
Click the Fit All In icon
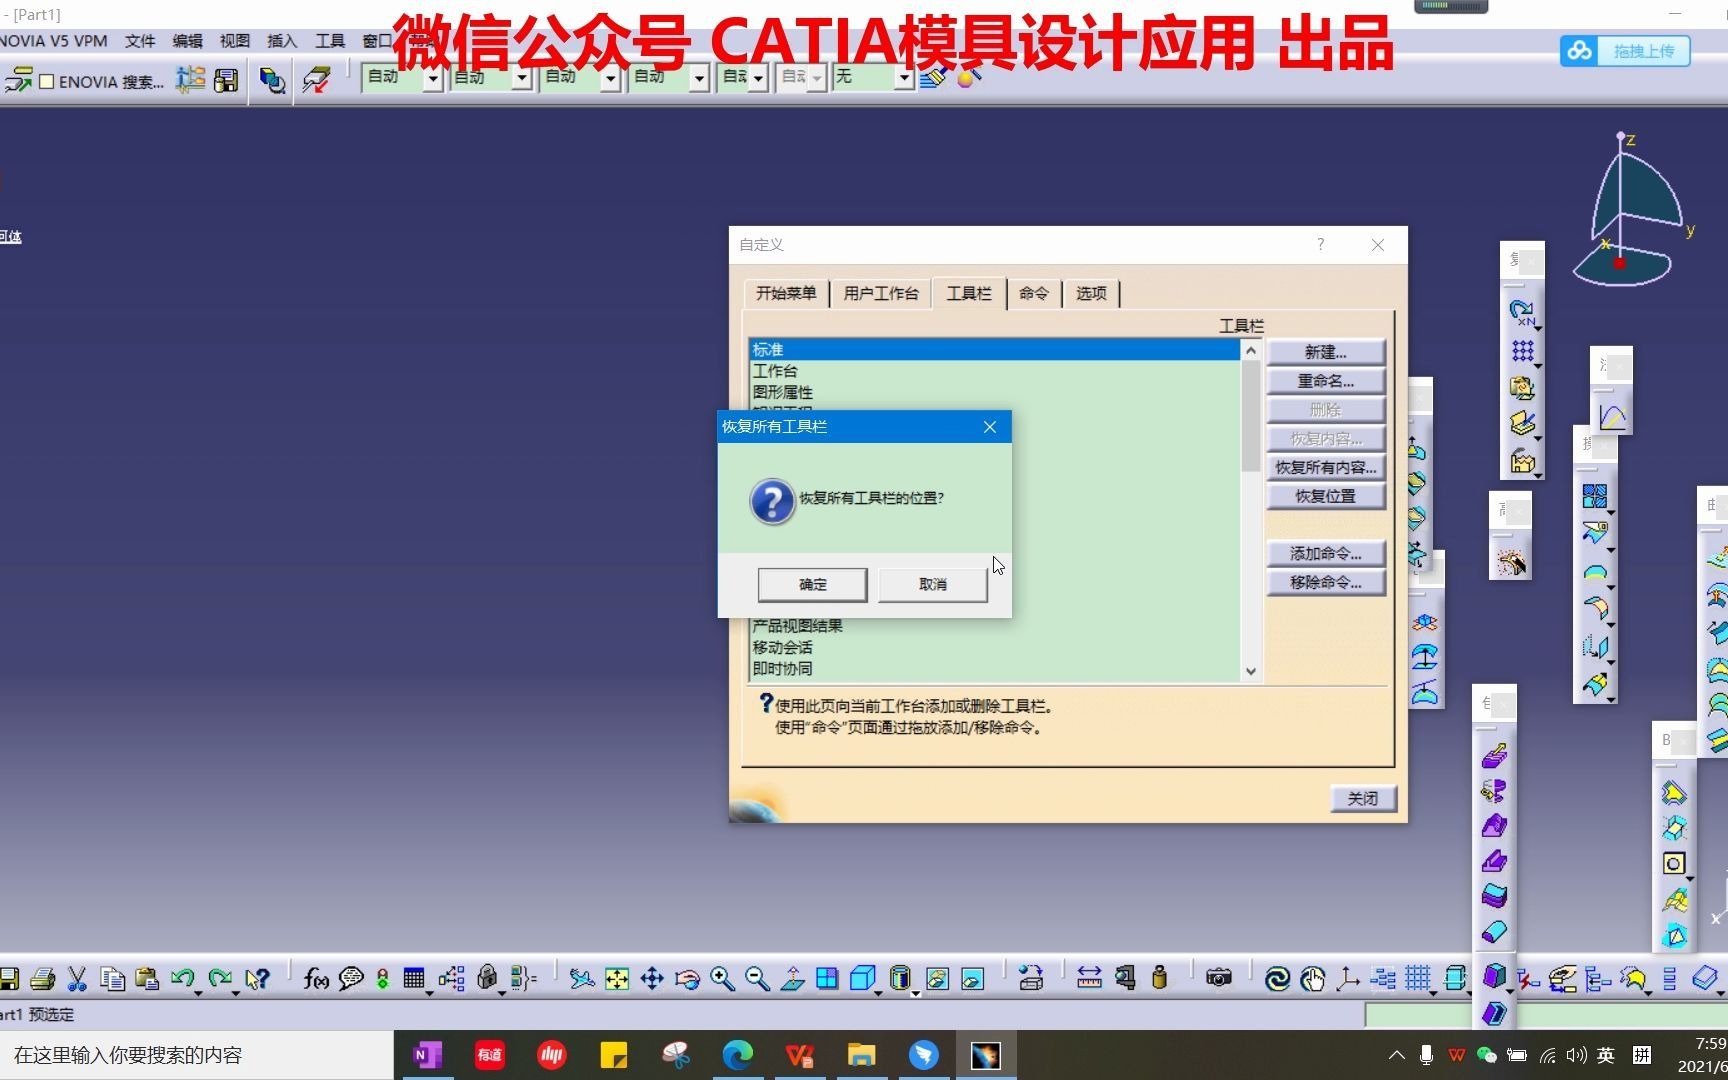[x=617, y=979]
